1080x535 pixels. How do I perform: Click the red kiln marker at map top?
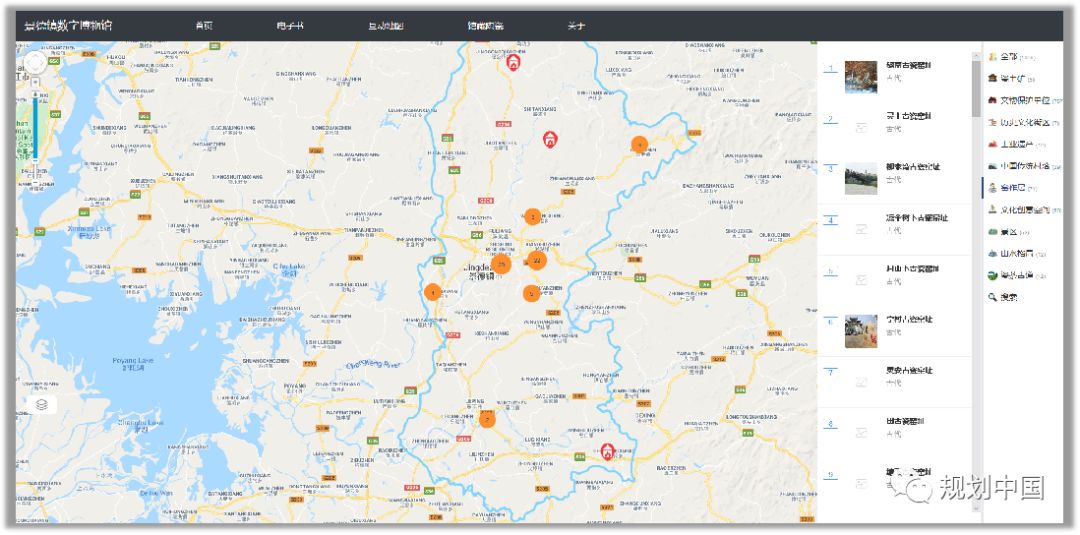[513, 62]
